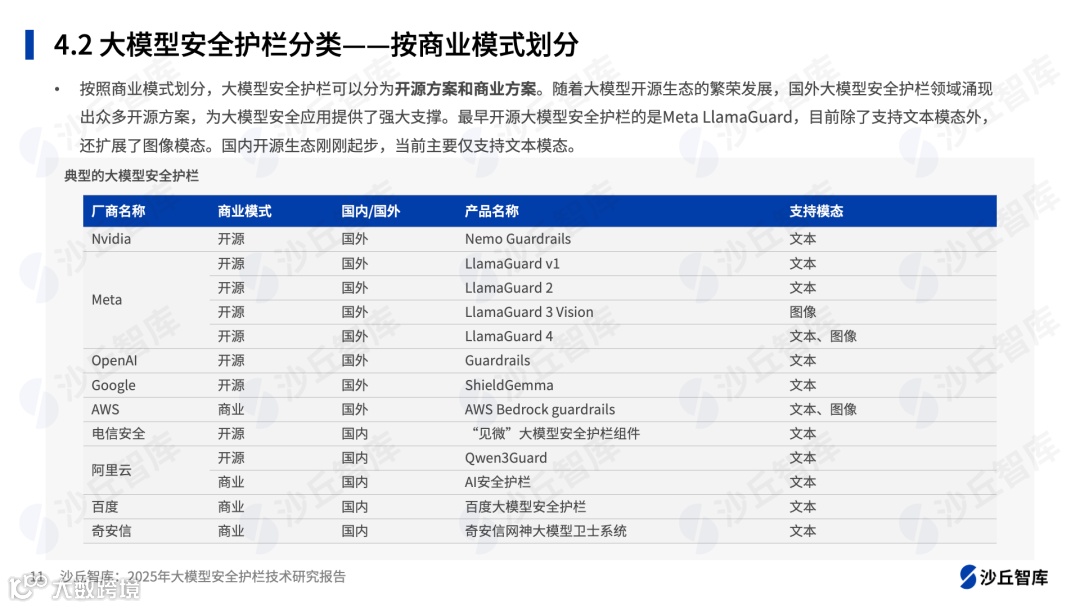Click the '厂商名称' column header
This screenshot has height=608, width=1080.
pos(118,211)
